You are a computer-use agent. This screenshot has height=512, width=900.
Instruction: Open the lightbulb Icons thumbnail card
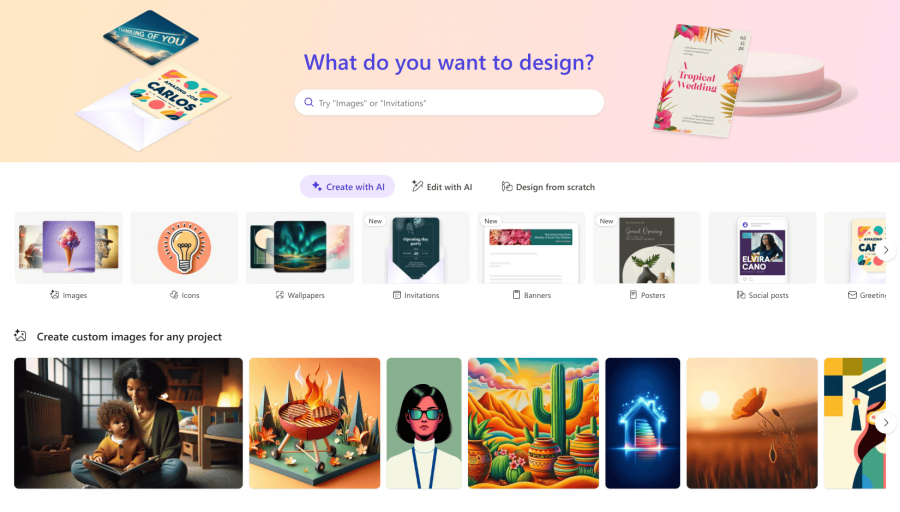coord(184,247)
